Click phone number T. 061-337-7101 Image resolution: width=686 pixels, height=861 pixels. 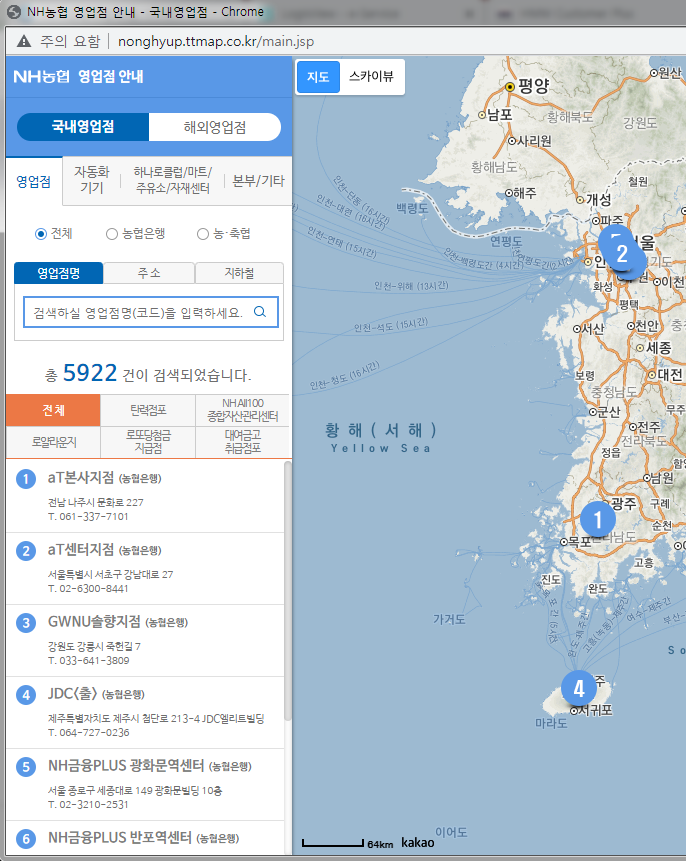pyautogui.click(x=88, y=516)
